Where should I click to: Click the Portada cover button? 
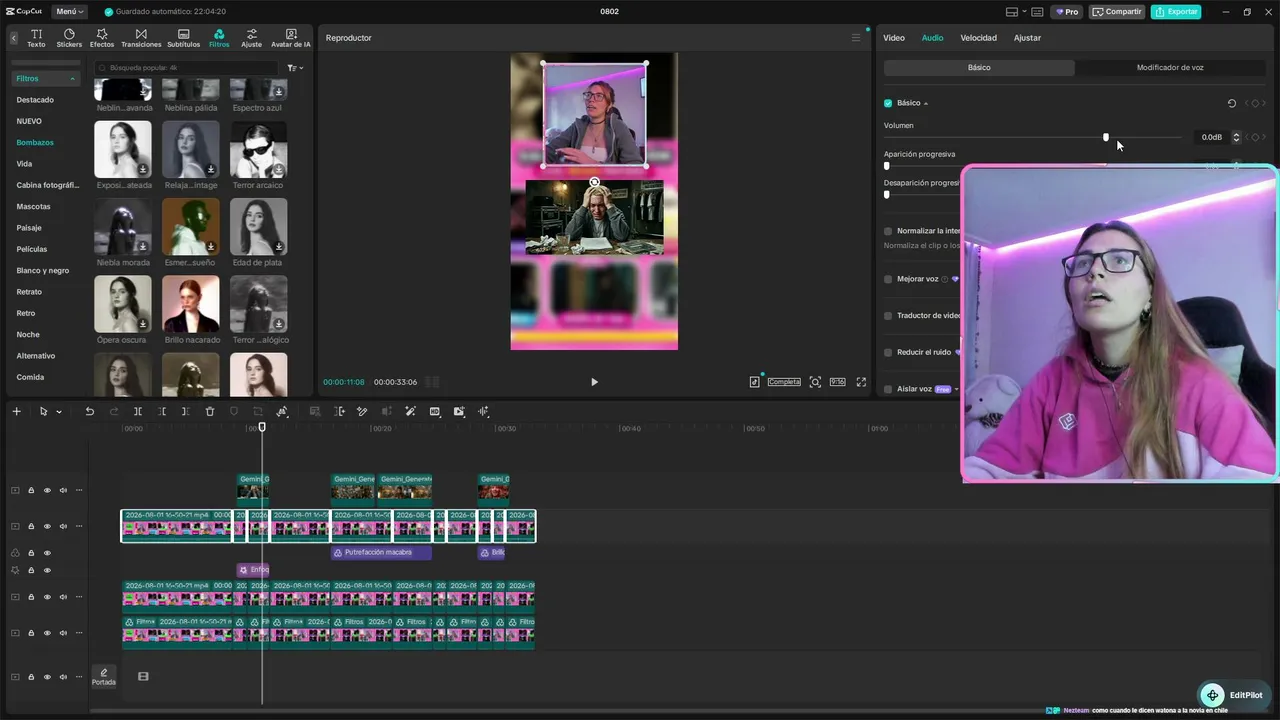click(x=104, y=677)
